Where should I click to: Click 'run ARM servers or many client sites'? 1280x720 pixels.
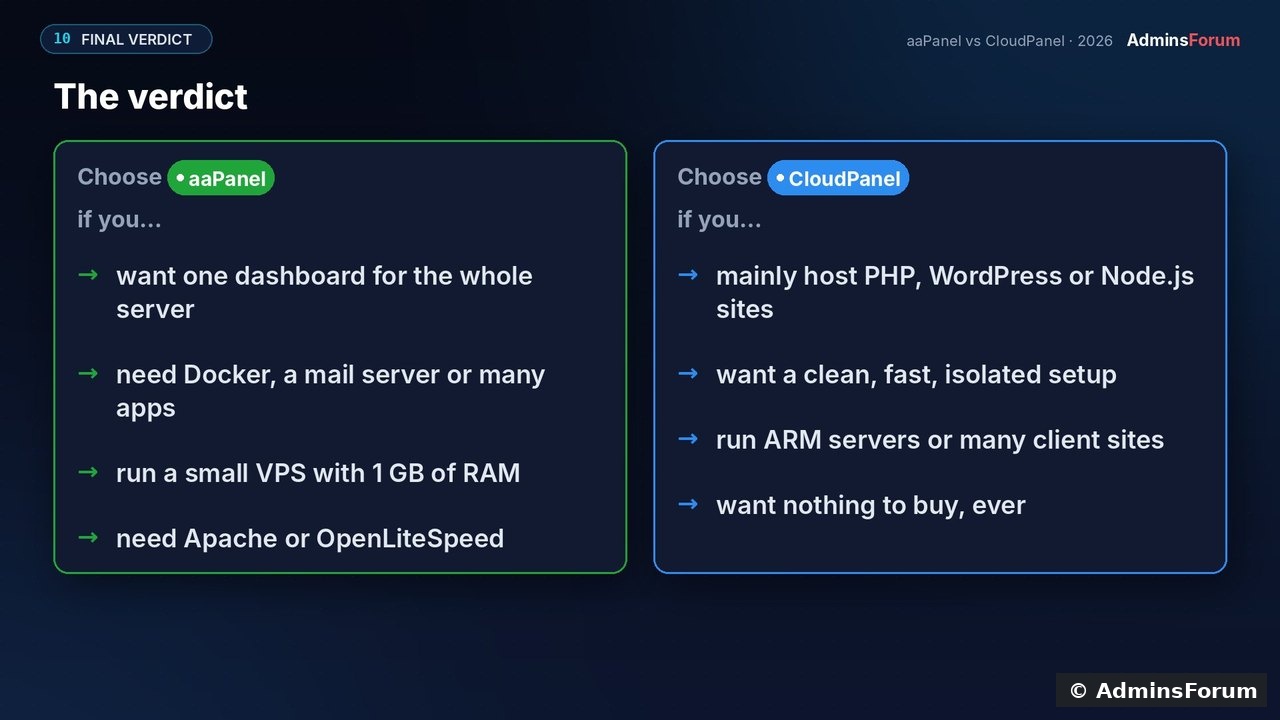(x=940, y=440)
